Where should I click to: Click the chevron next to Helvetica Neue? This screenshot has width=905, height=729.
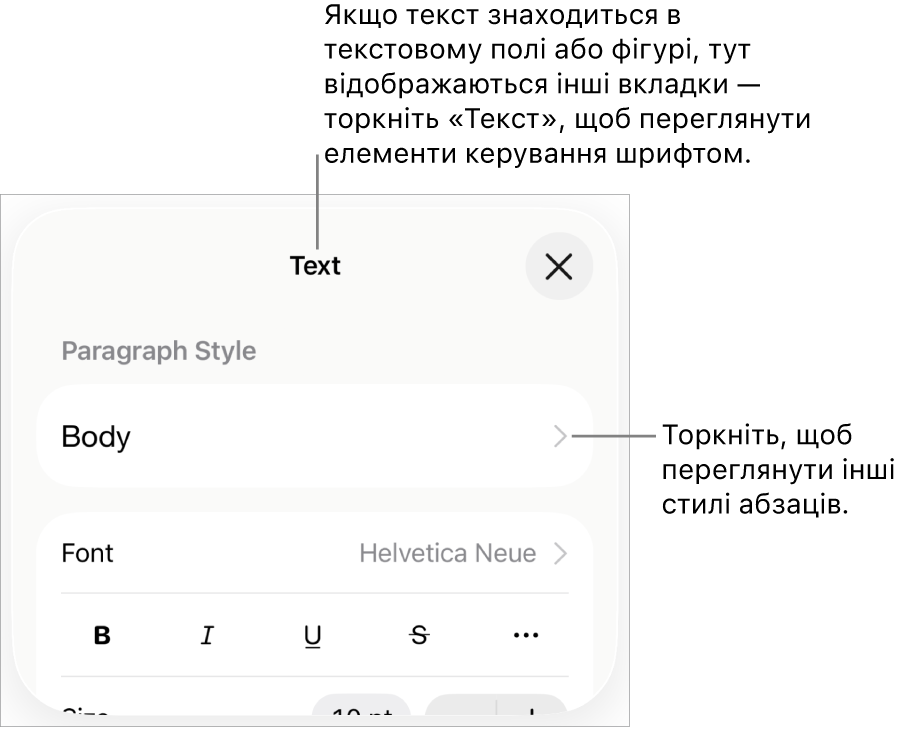(561, 553)
